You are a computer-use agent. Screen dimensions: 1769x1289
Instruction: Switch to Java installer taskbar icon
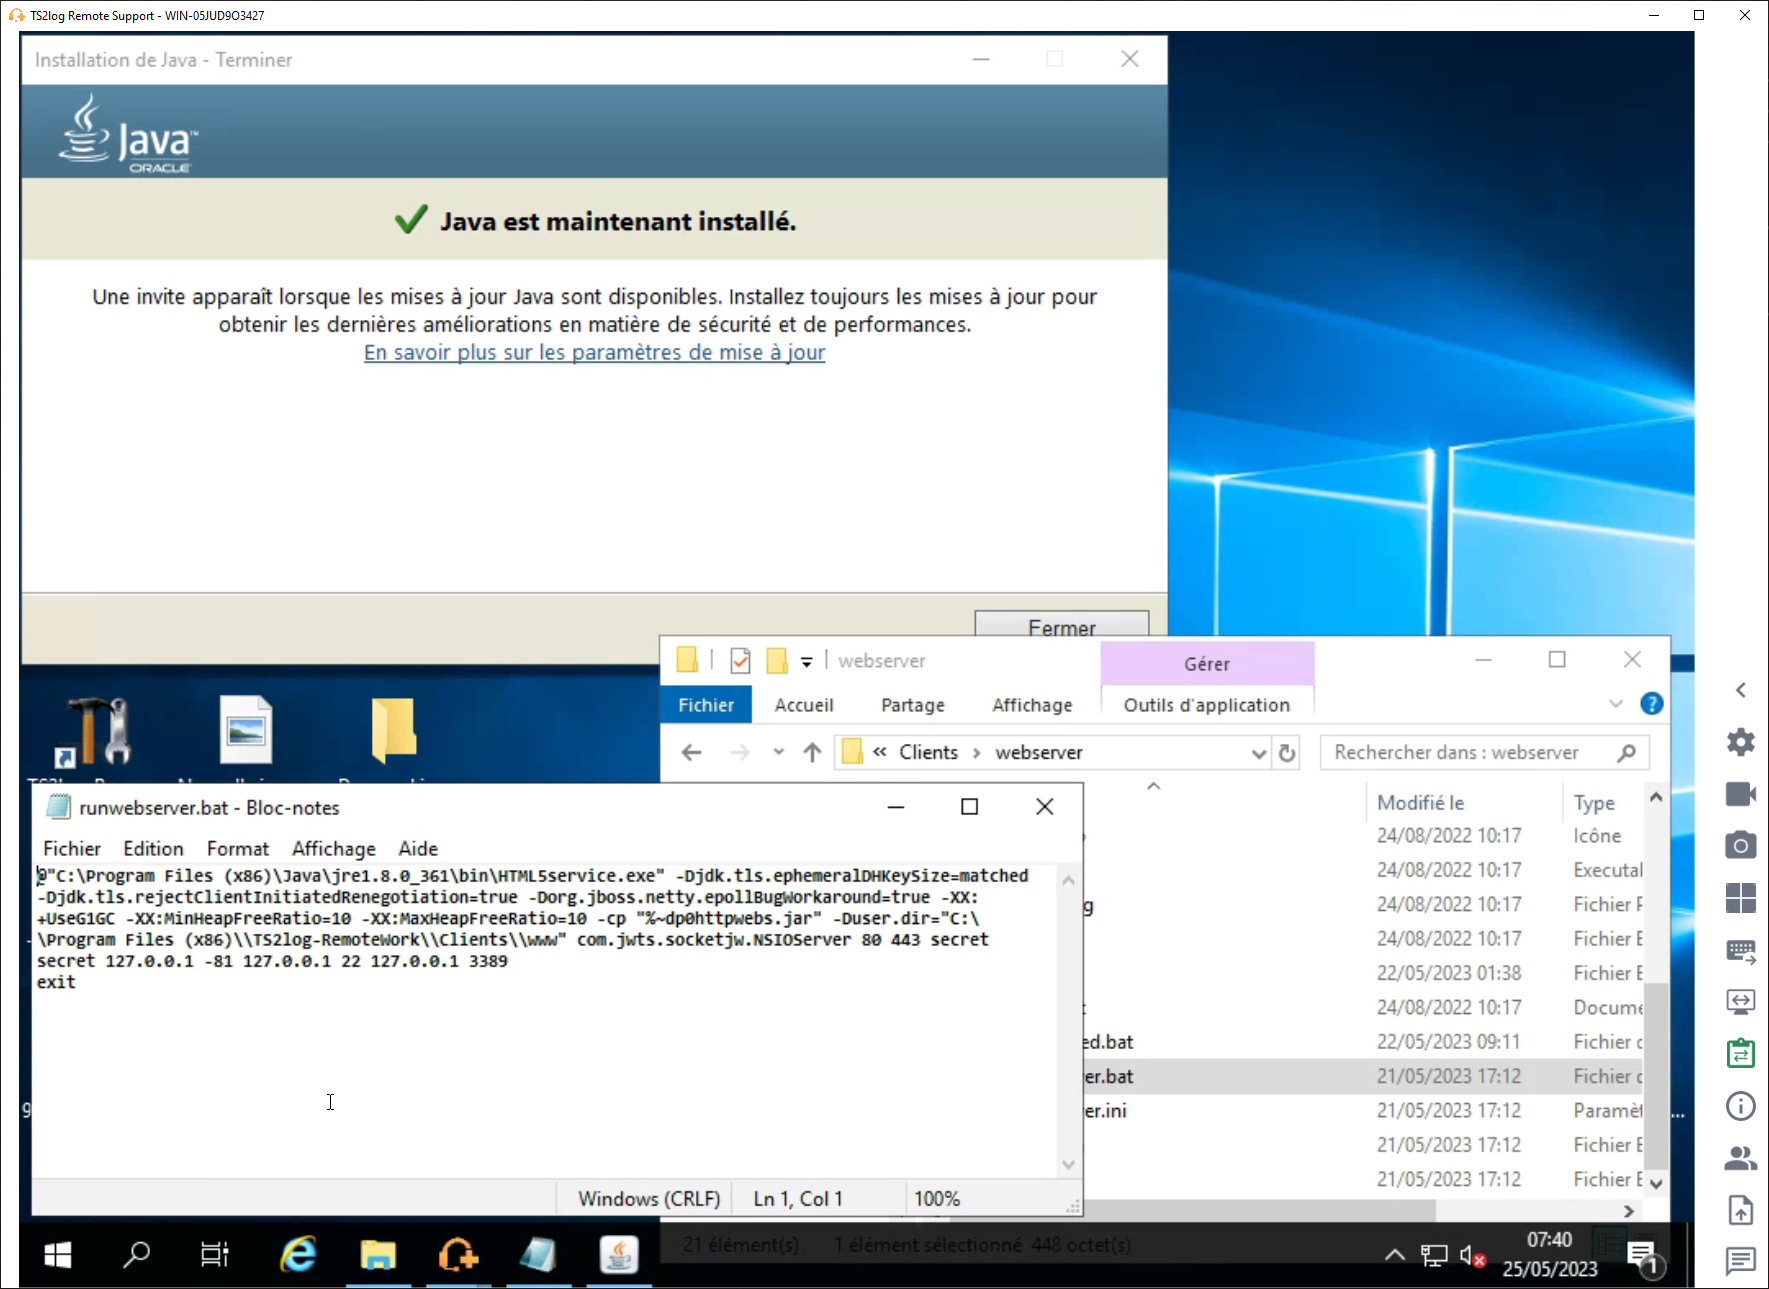coord(618,1255)
